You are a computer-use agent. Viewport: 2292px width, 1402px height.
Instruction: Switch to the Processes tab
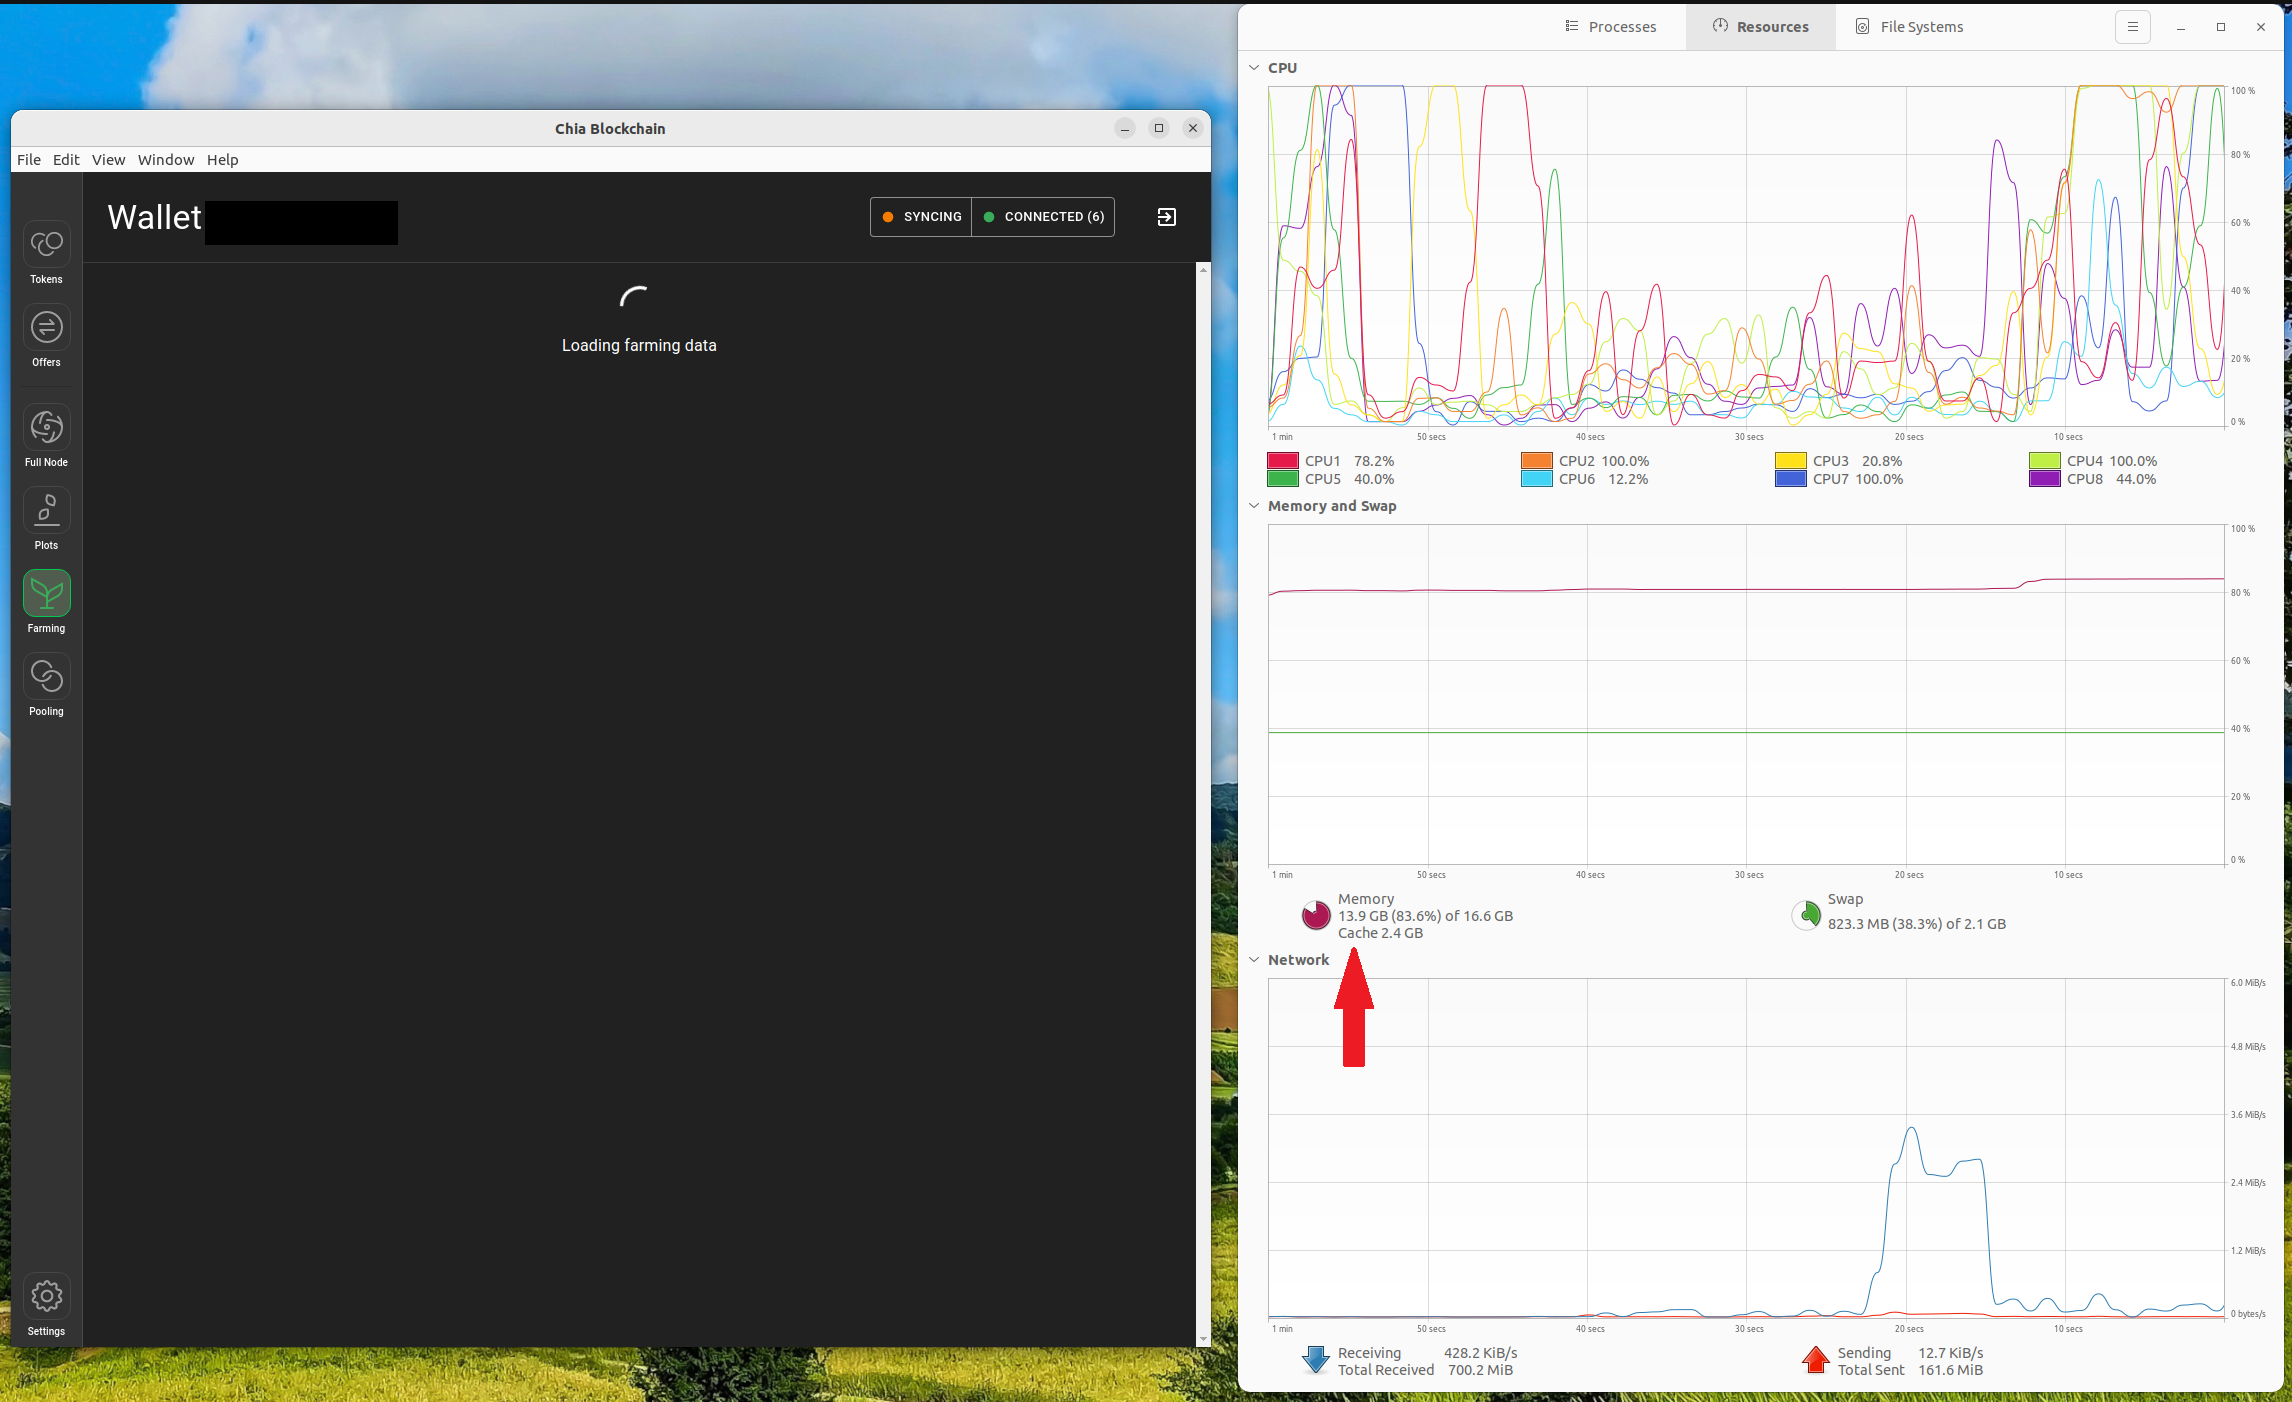click(x=1611, y=27)
